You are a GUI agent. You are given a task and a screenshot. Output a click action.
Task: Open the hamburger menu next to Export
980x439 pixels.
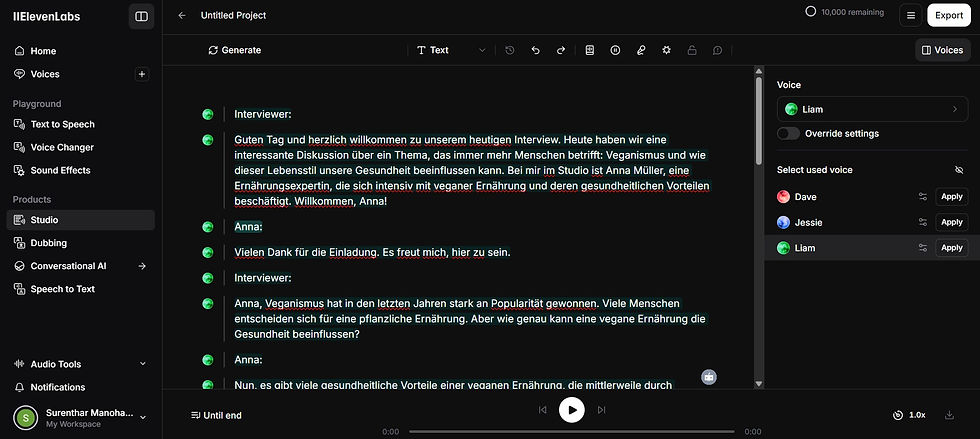tap(911, 16)
